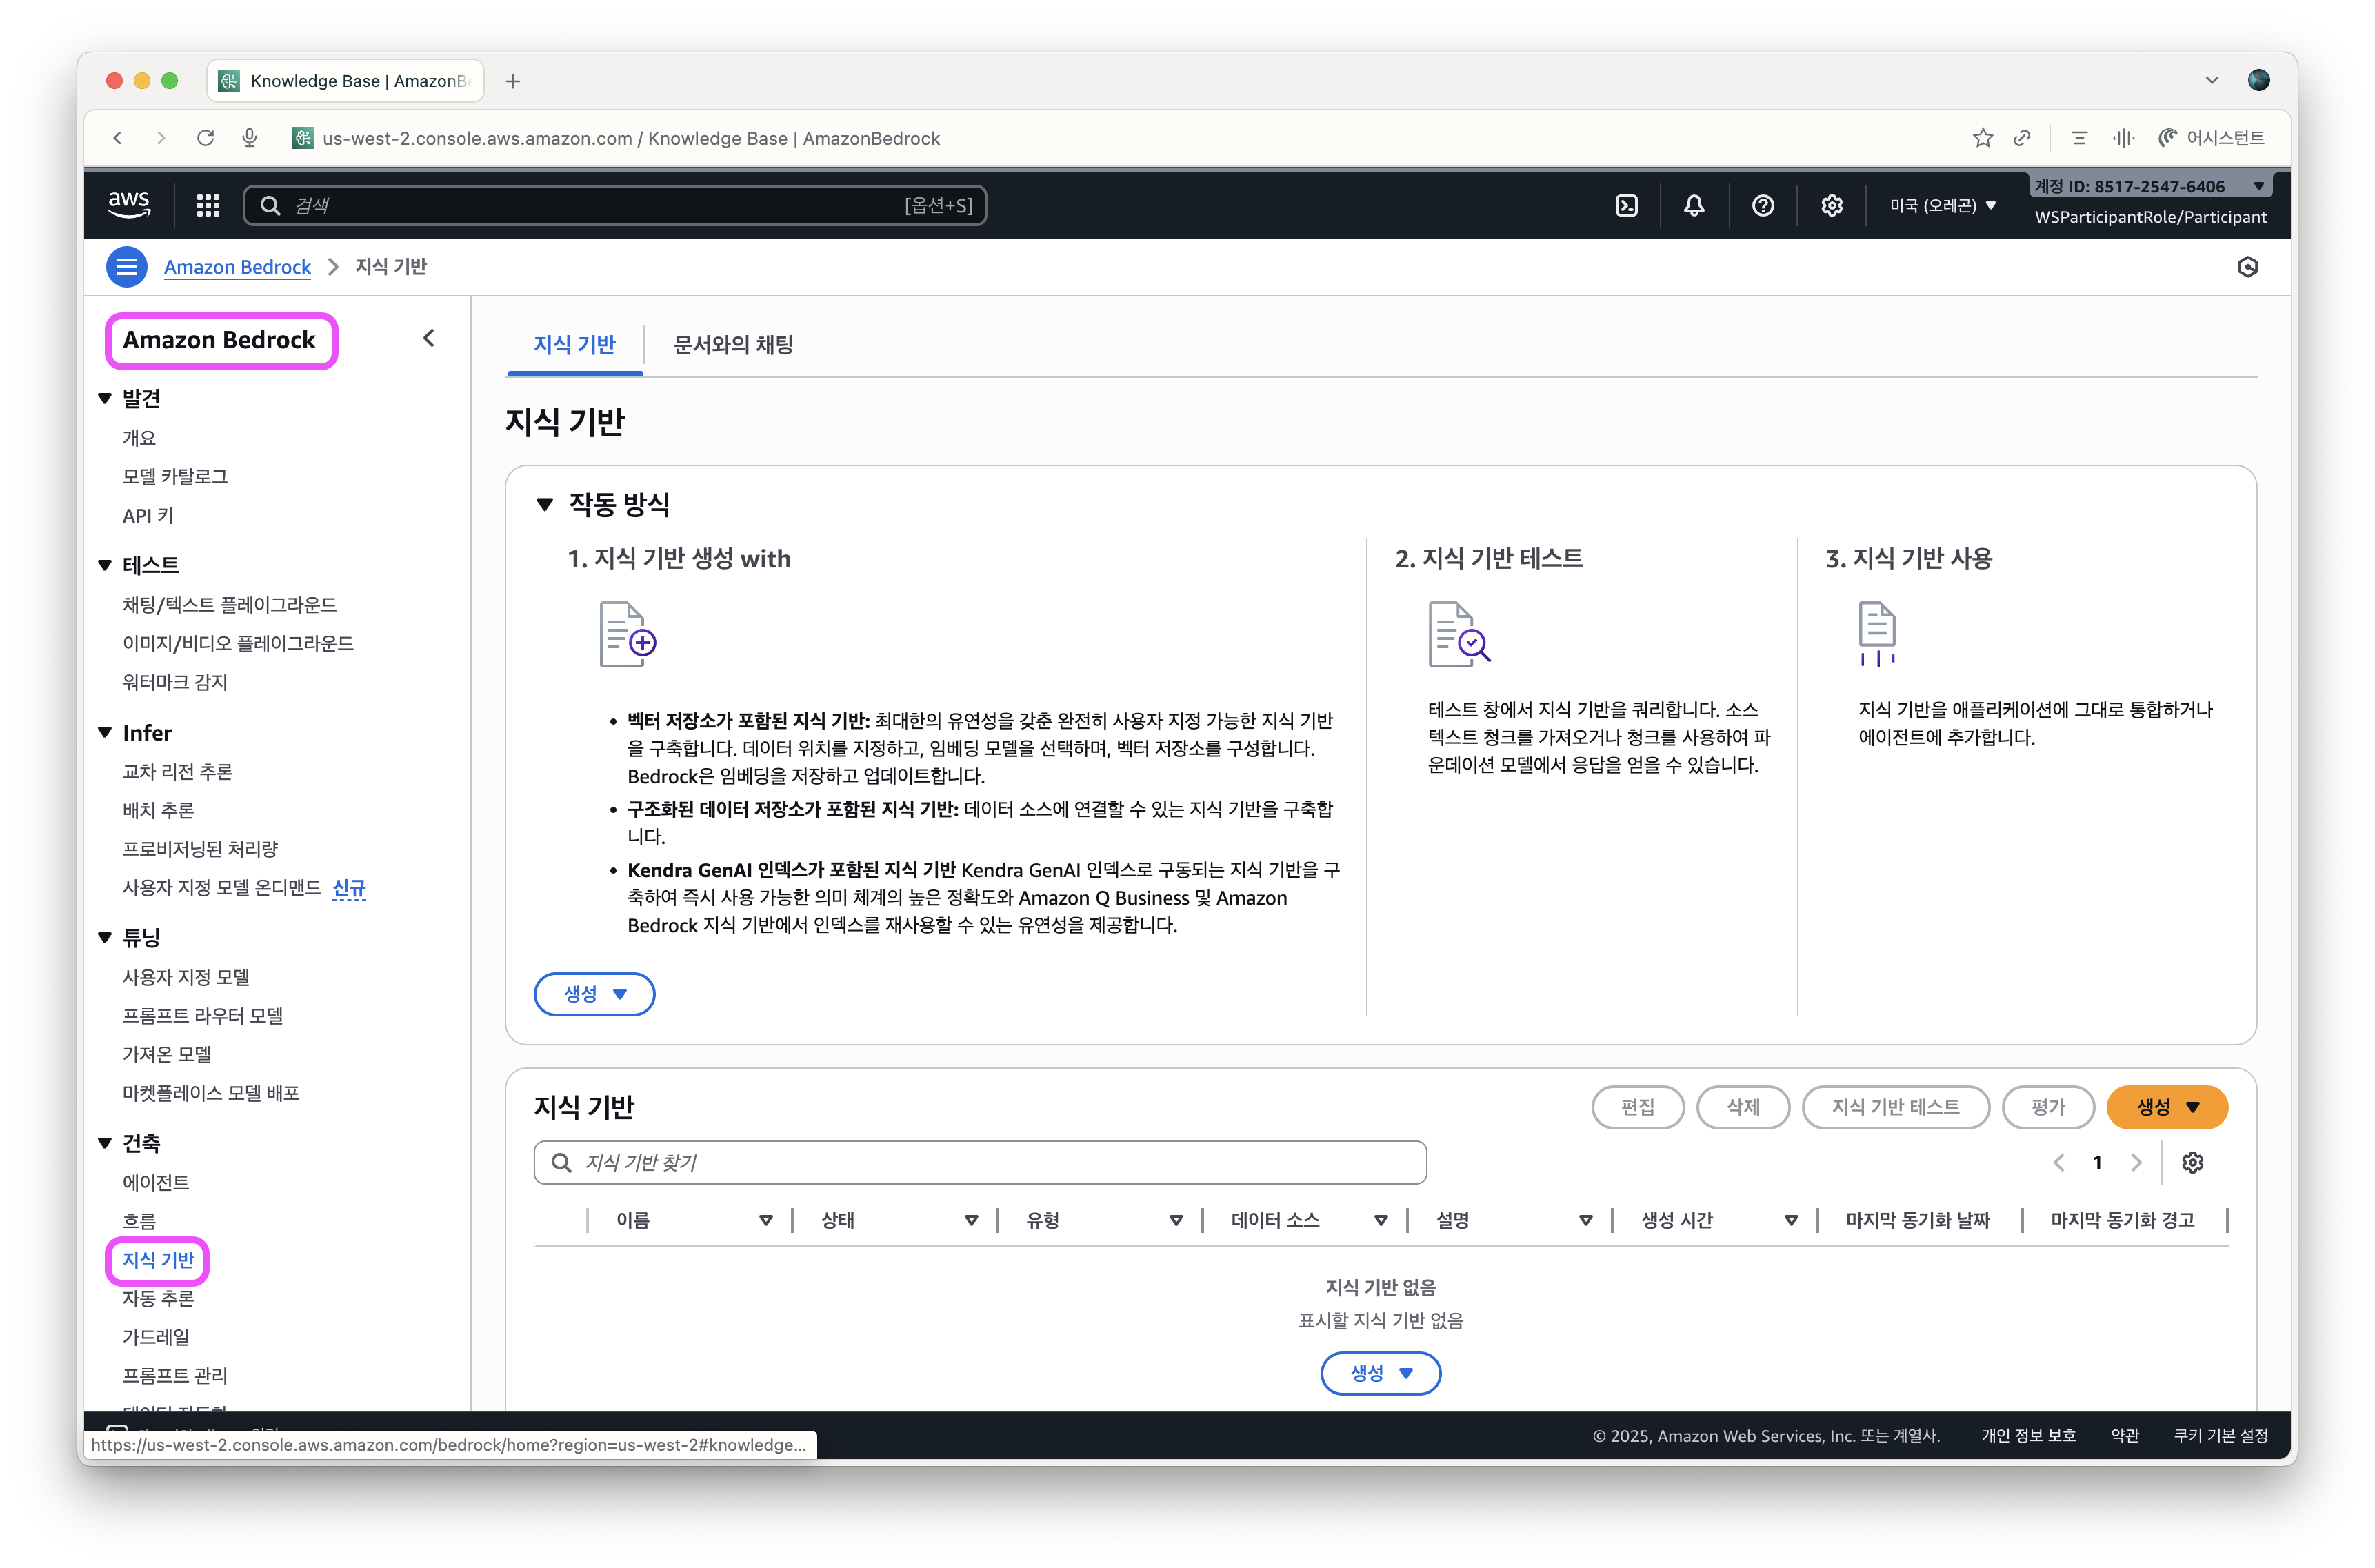
Task: Open a new browser tab
Action: pyautogui.click(x=513, y=81)
